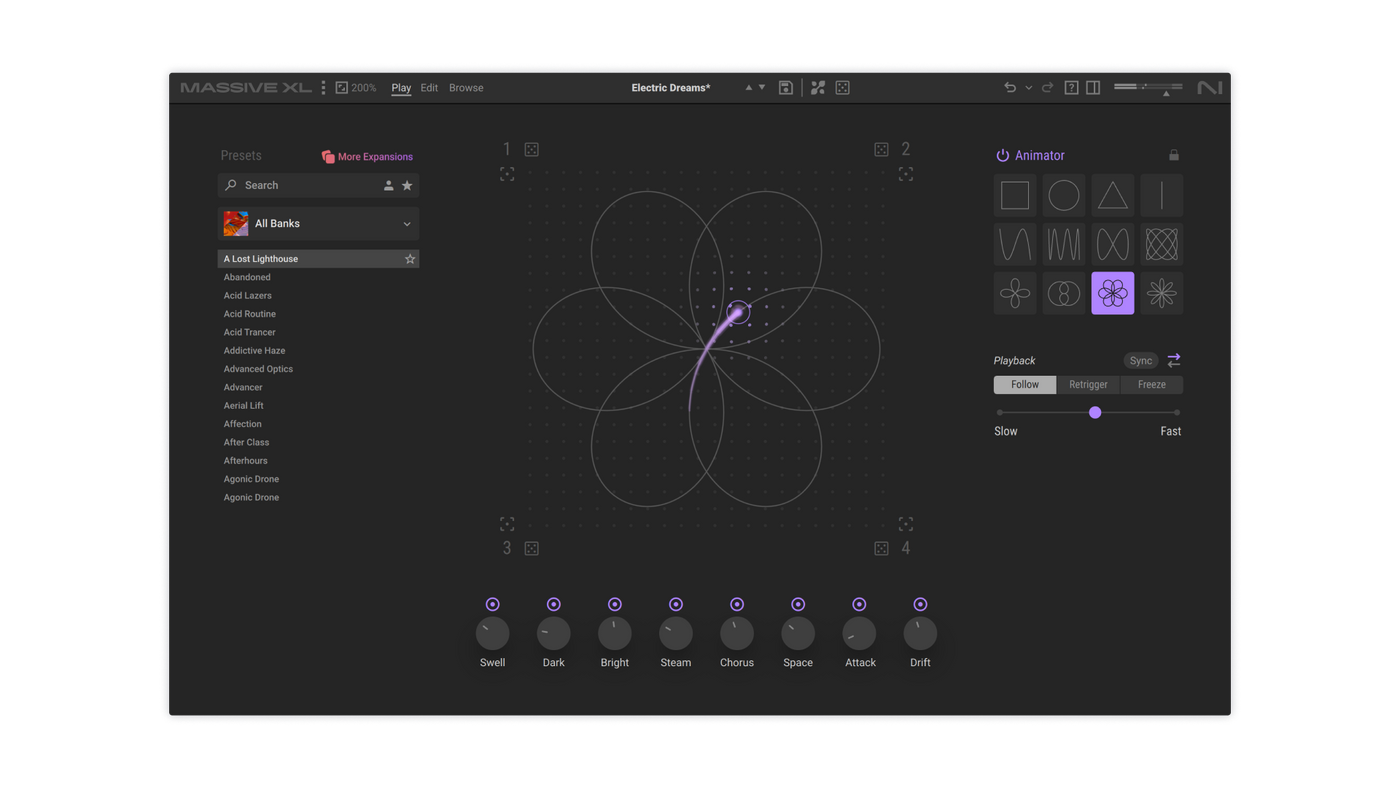Select the square animator shape

[x=1014, y=195]
